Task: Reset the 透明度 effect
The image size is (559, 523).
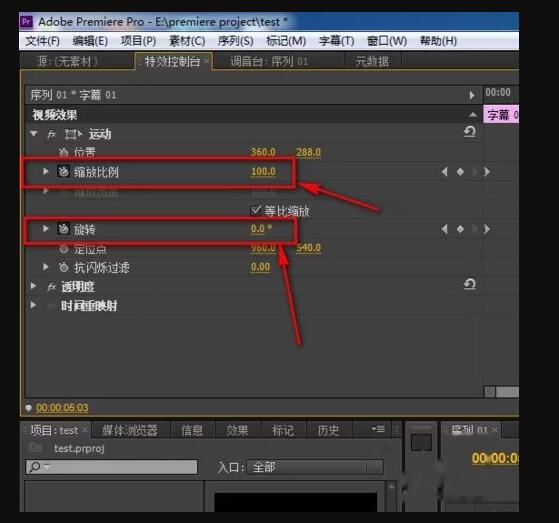Action: pyautogui.click(x=470, y=284)
